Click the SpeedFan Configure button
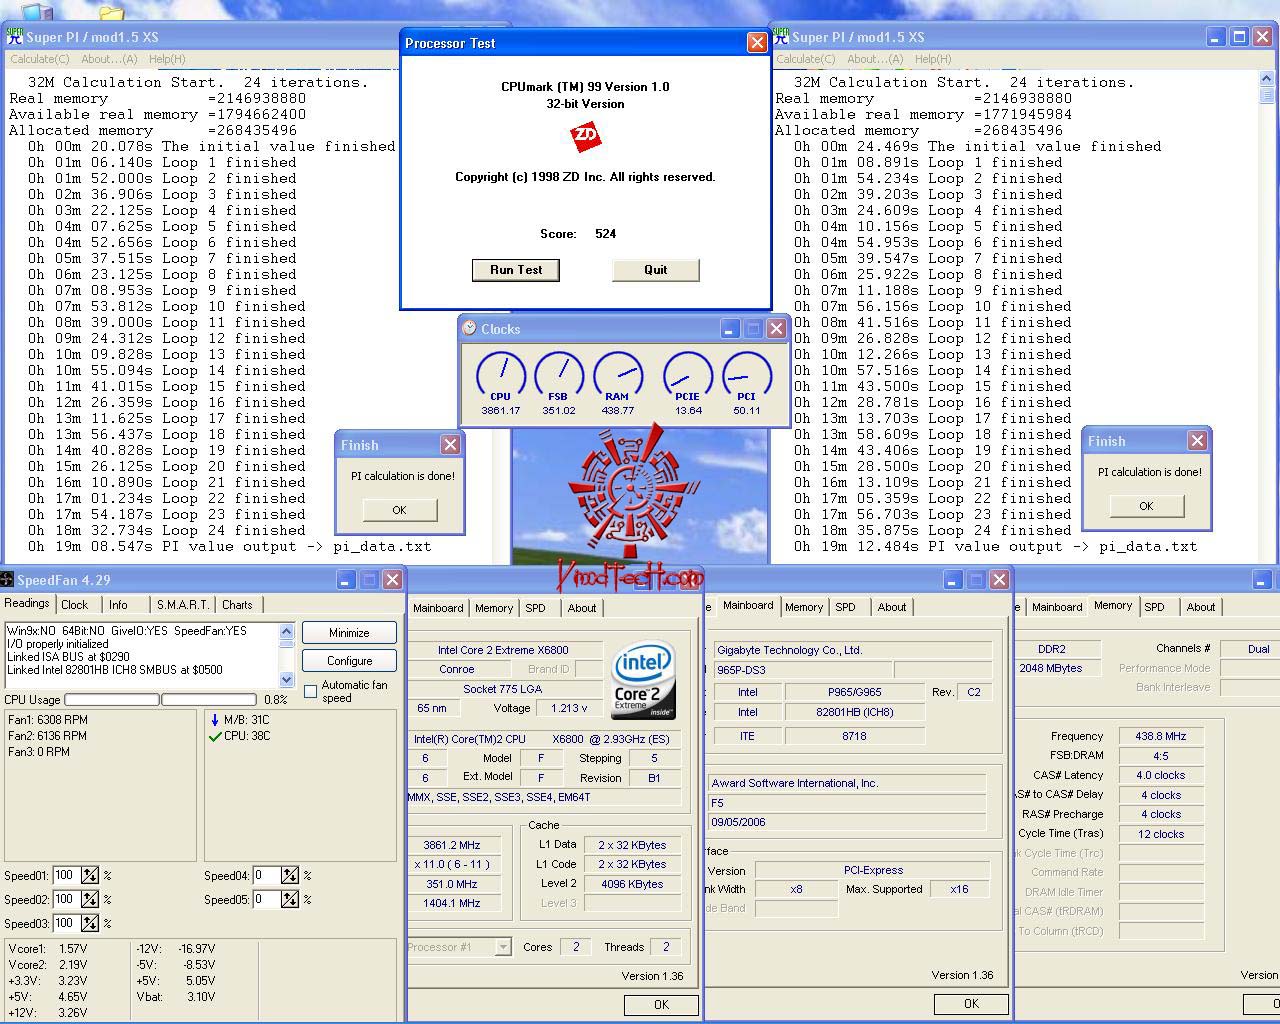The width and height of the screenshot is (1280, 1024). click(x=349, y=661)
